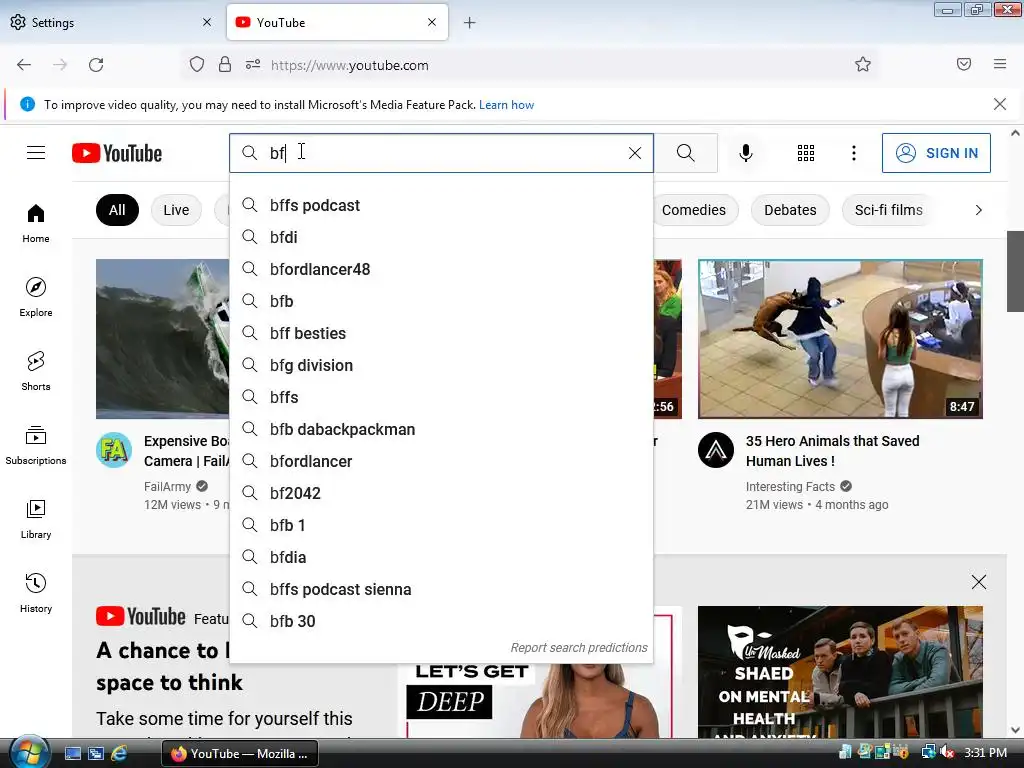Image resolution: width=1024 pixels, height=768 pixels.
Task: Open the YouTube hamburger guide menu
Action: (36, 153)
